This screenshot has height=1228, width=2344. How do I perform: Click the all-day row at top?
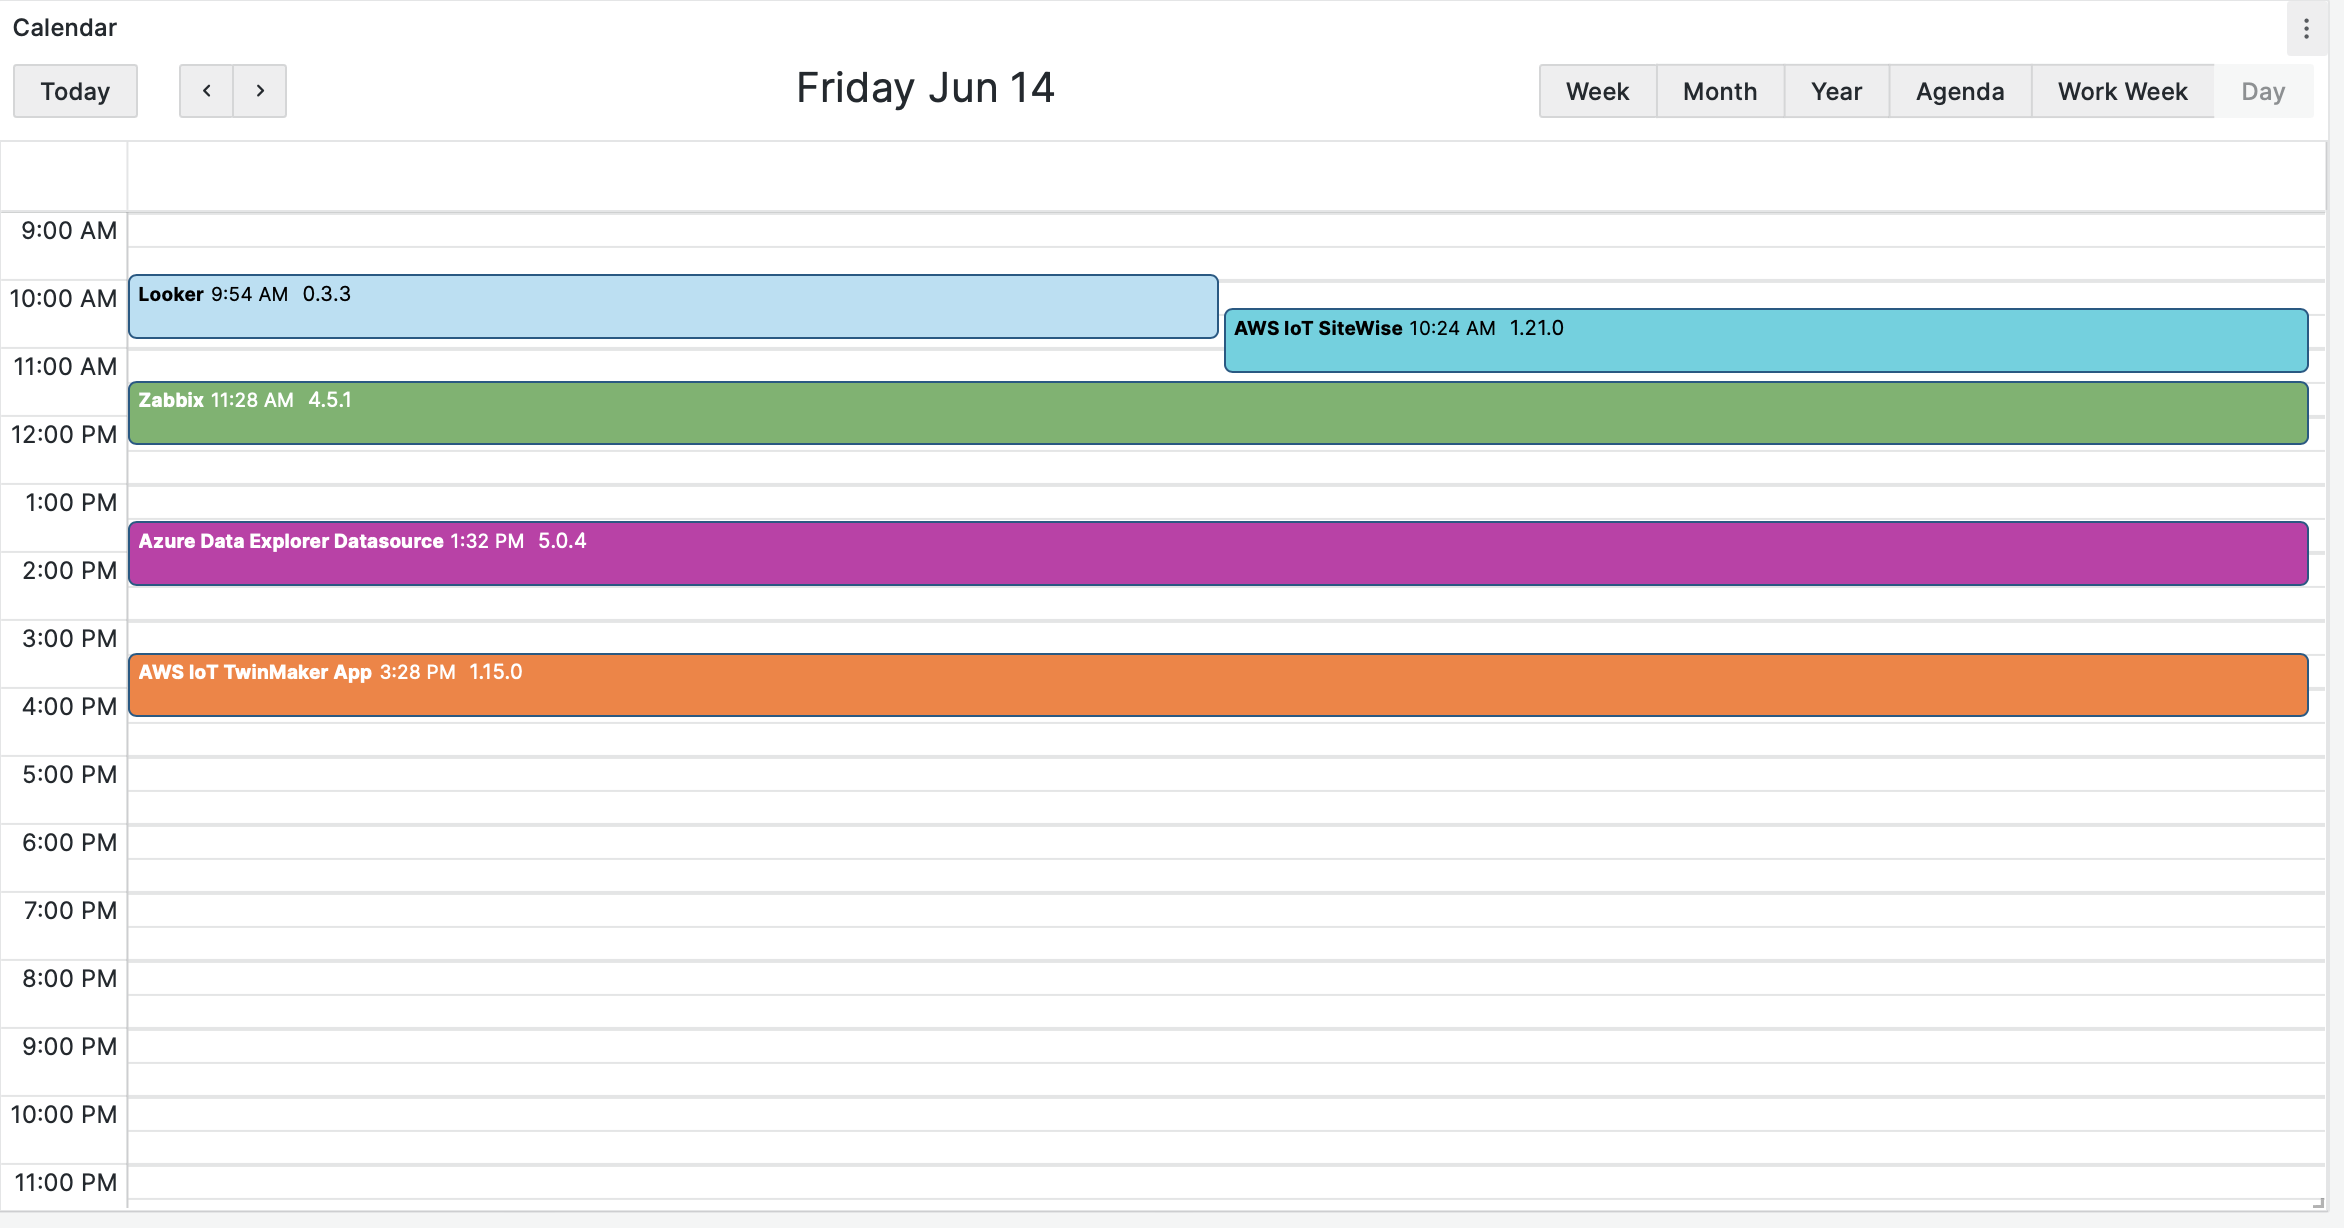coord(1225,176)
